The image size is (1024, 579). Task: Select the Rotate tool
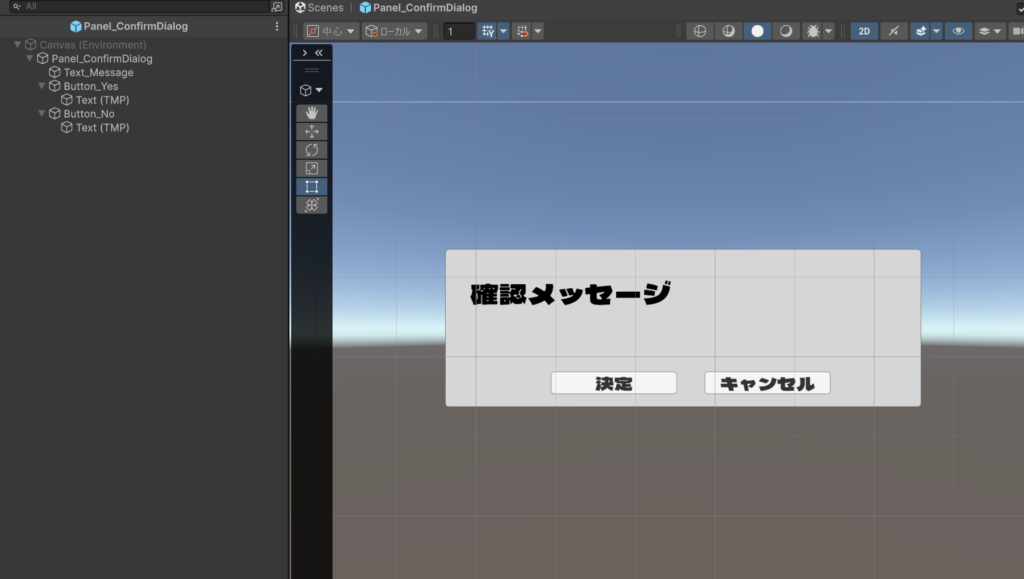coord(311,150)
